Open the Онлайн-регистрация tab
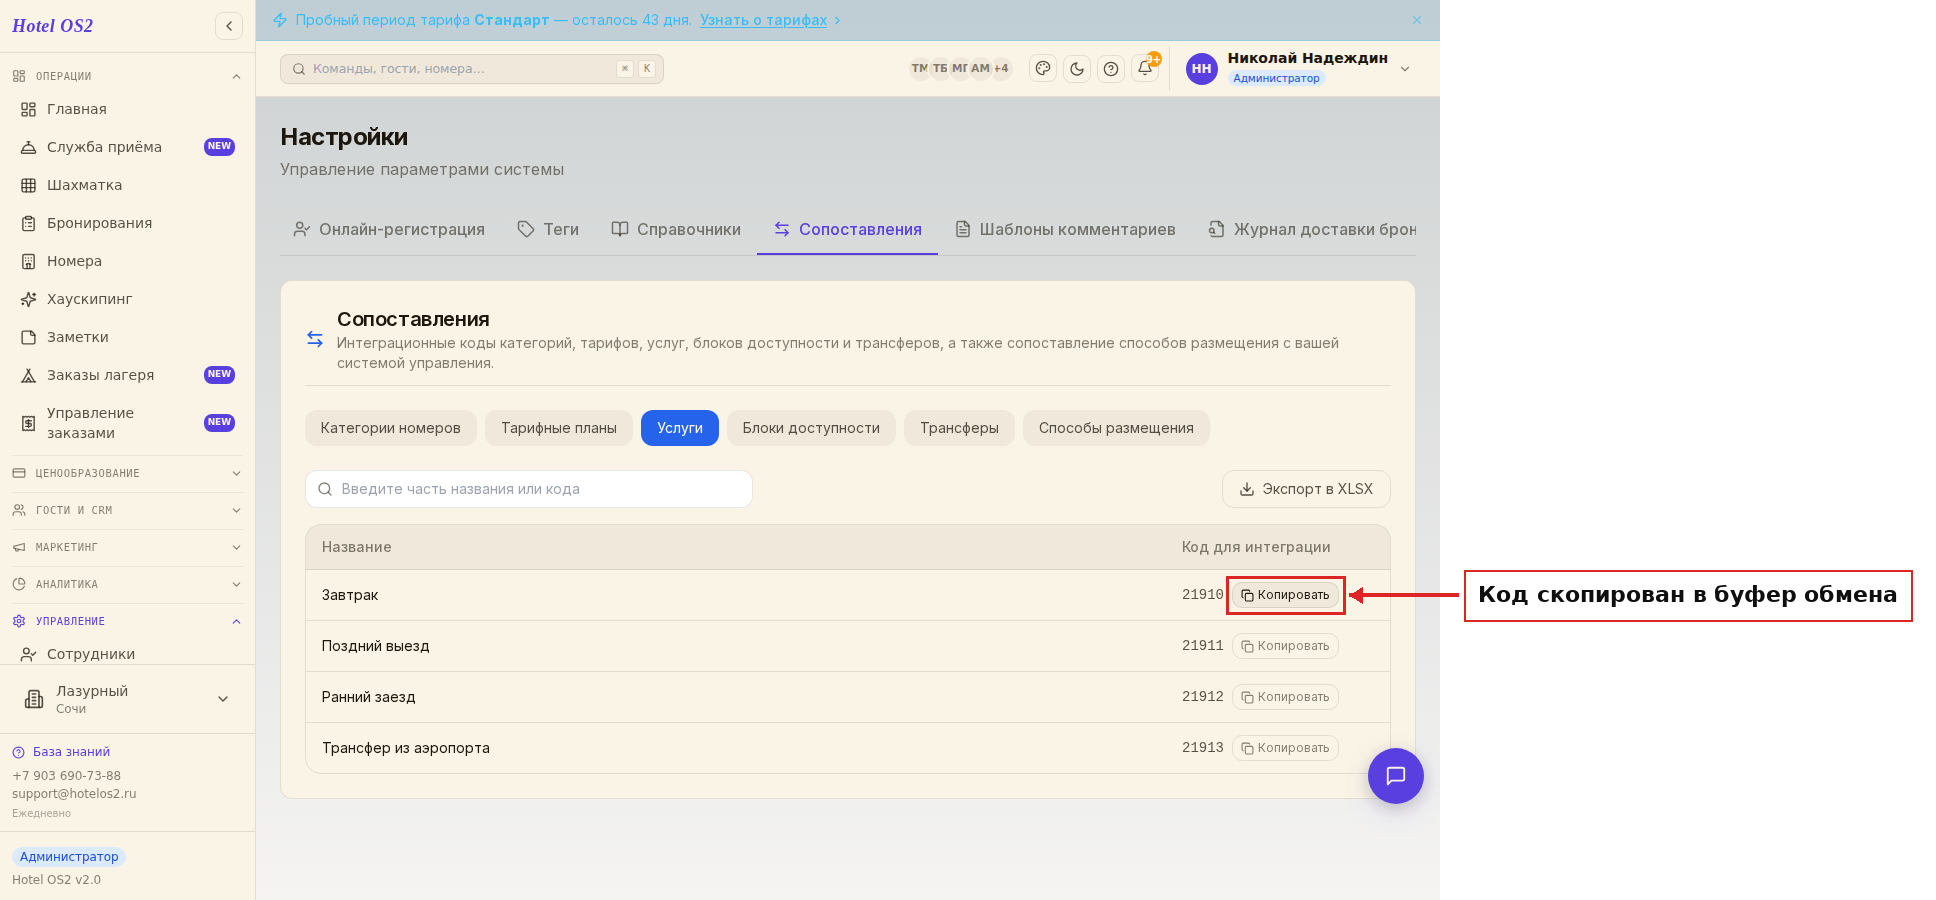This screenshot has height=900, width=1936. (388, 229)
